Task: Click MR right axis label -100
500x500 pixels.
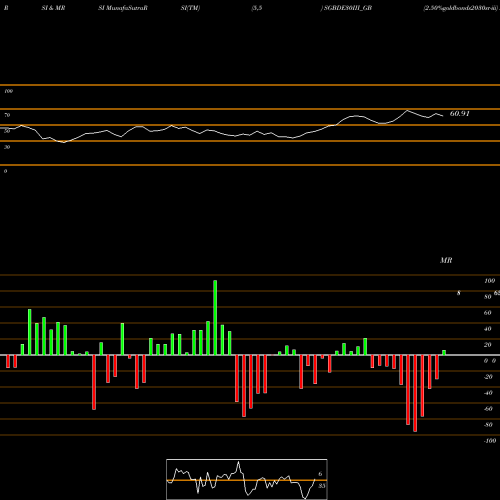Action: point(490,441)
